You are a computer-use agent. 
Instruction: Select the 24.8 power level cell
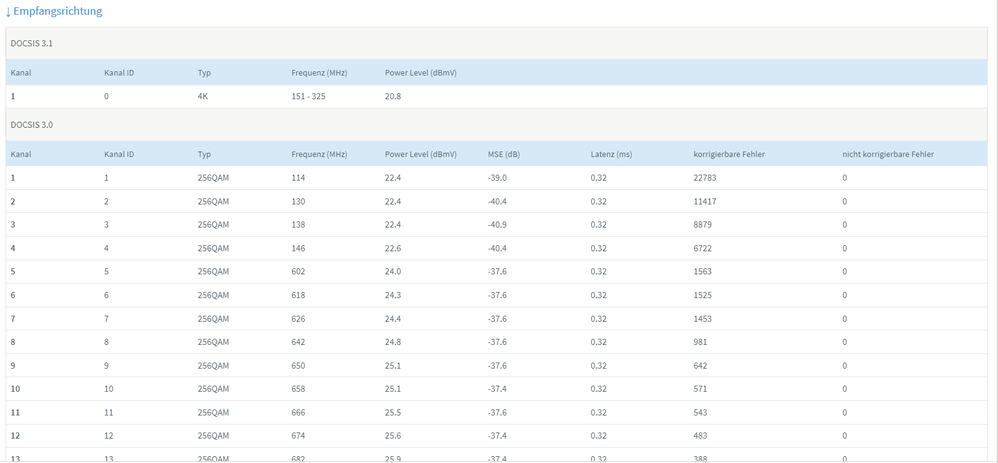pyautogui.click(x=393, y=342)
